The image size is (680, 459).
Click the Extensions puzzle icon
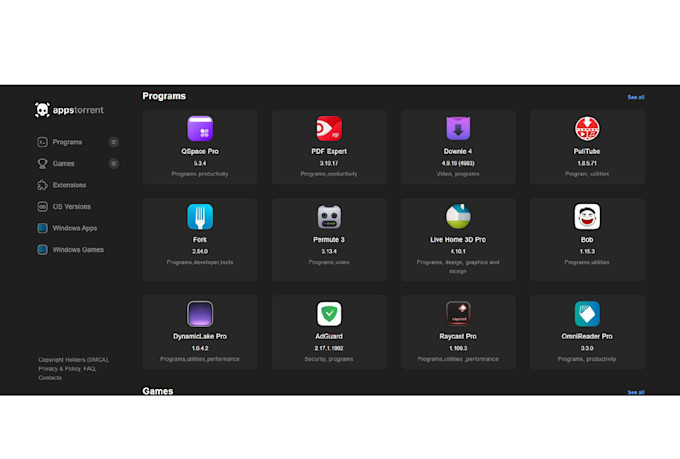click(42, 185)
